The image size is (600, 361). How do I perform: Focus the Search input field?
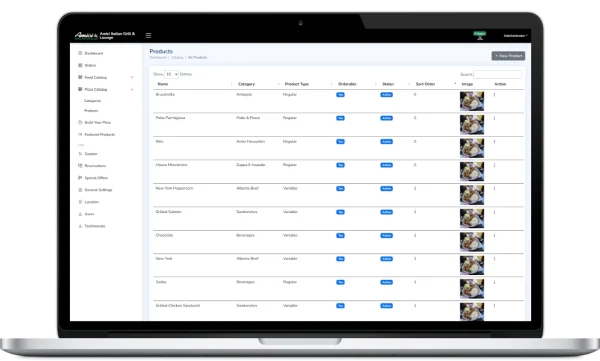click(497, 74)
